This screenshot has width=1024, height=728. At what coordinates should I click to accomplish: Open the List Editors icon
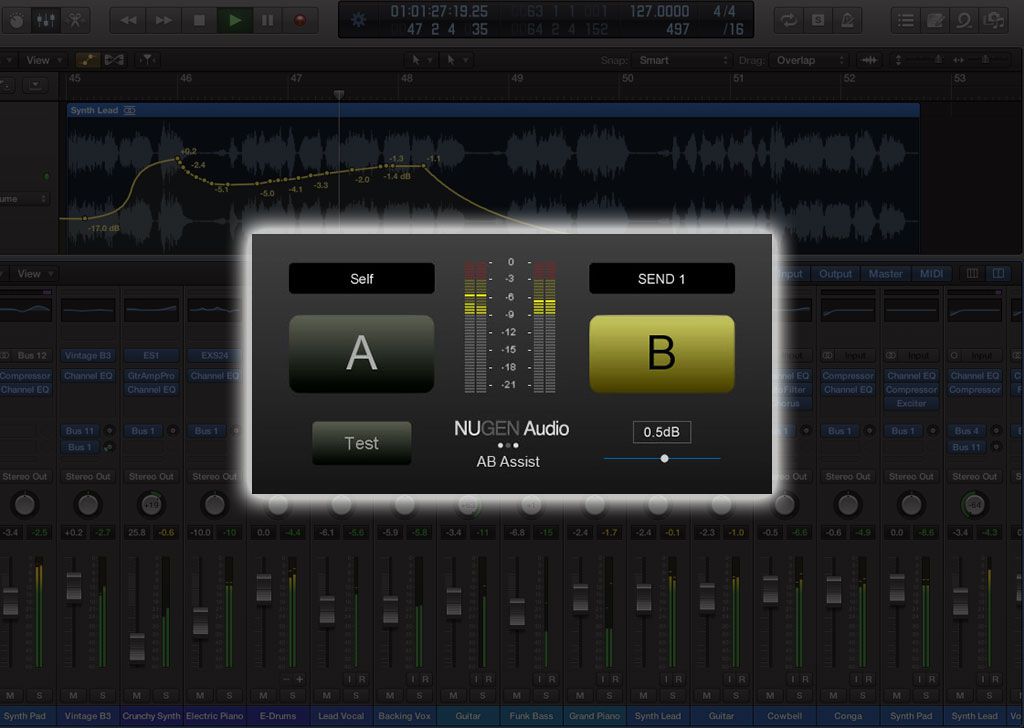tap(905, 20)
